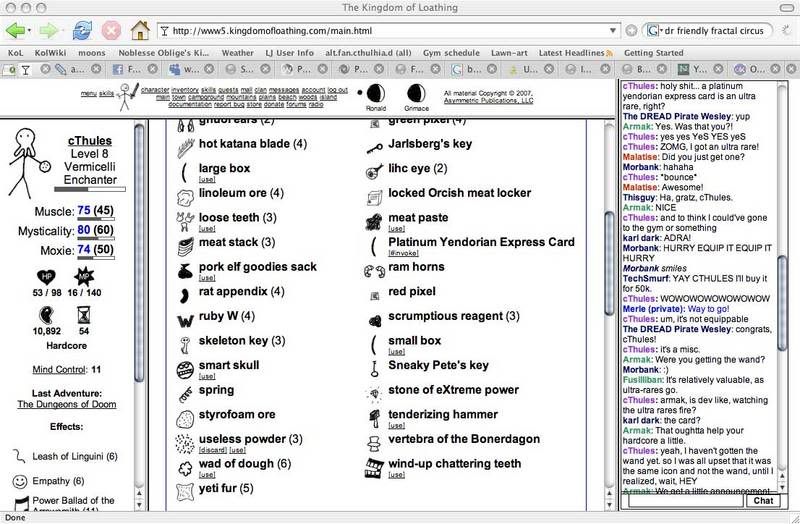Viewport: 800px width, 524px height.
Task: Click the Ronald moon phase icon
Action: [x=376, y=93]
